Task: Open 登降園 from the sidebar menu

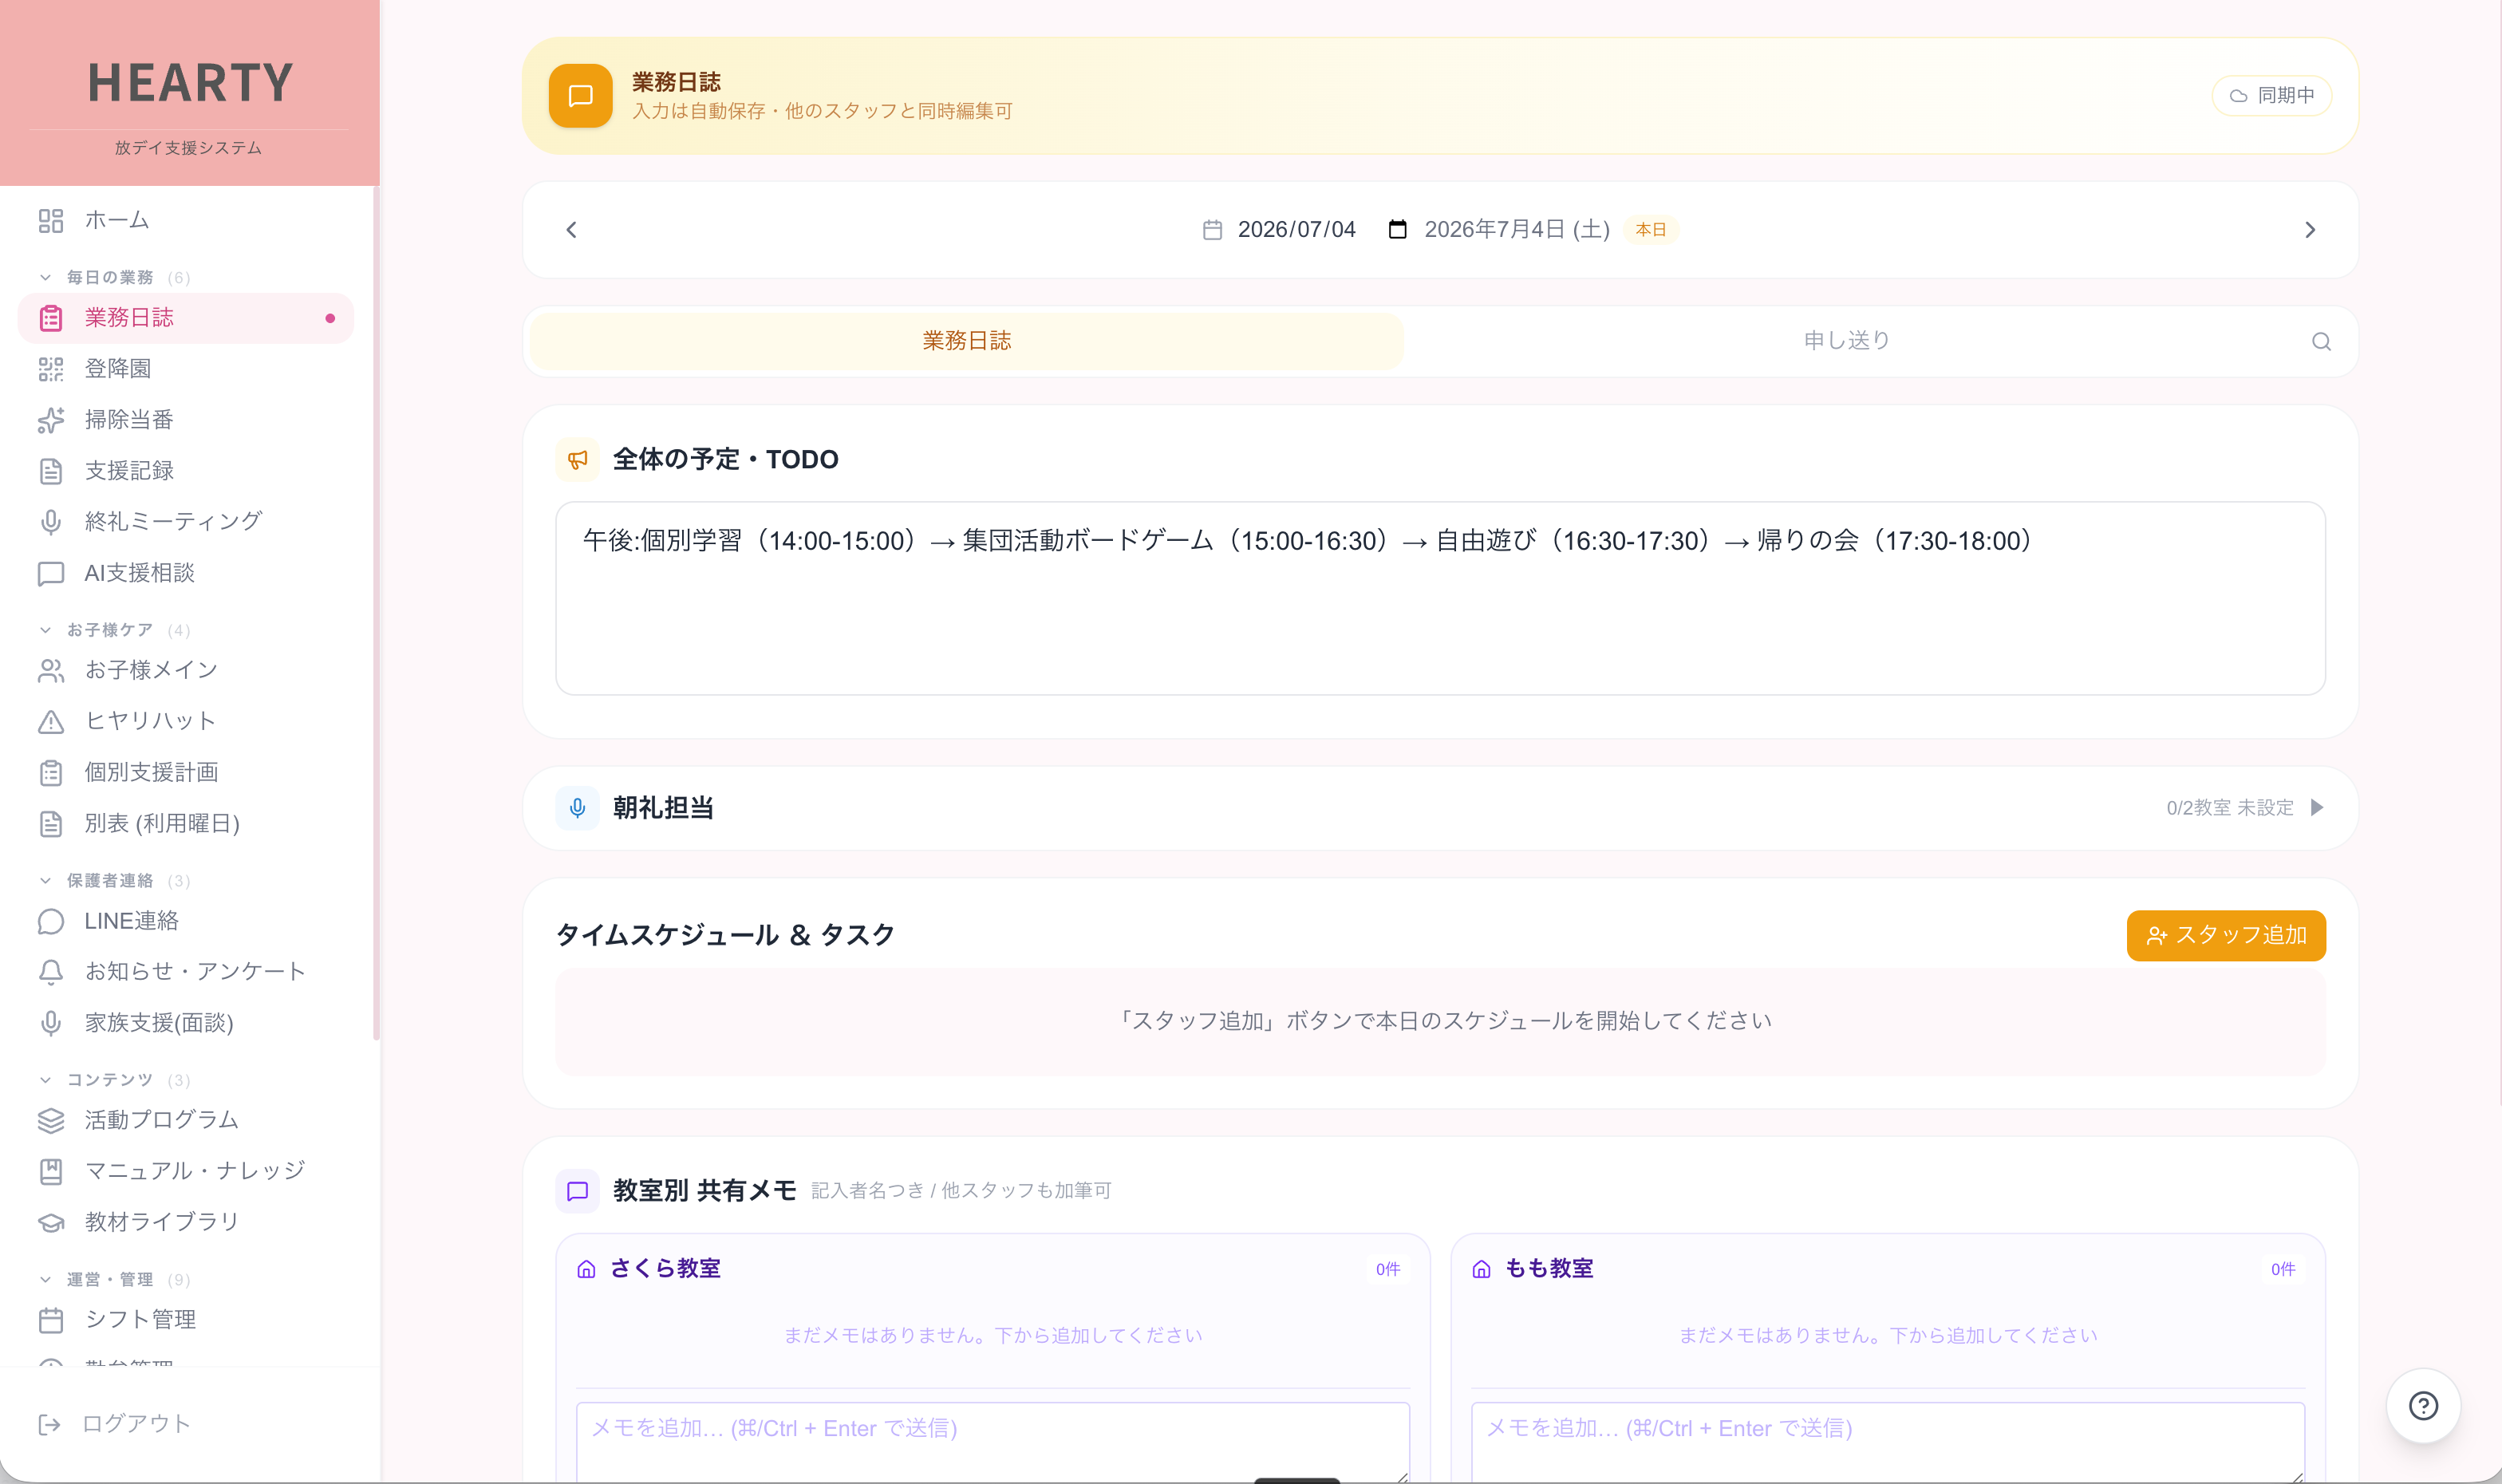Action: point(186,369)
